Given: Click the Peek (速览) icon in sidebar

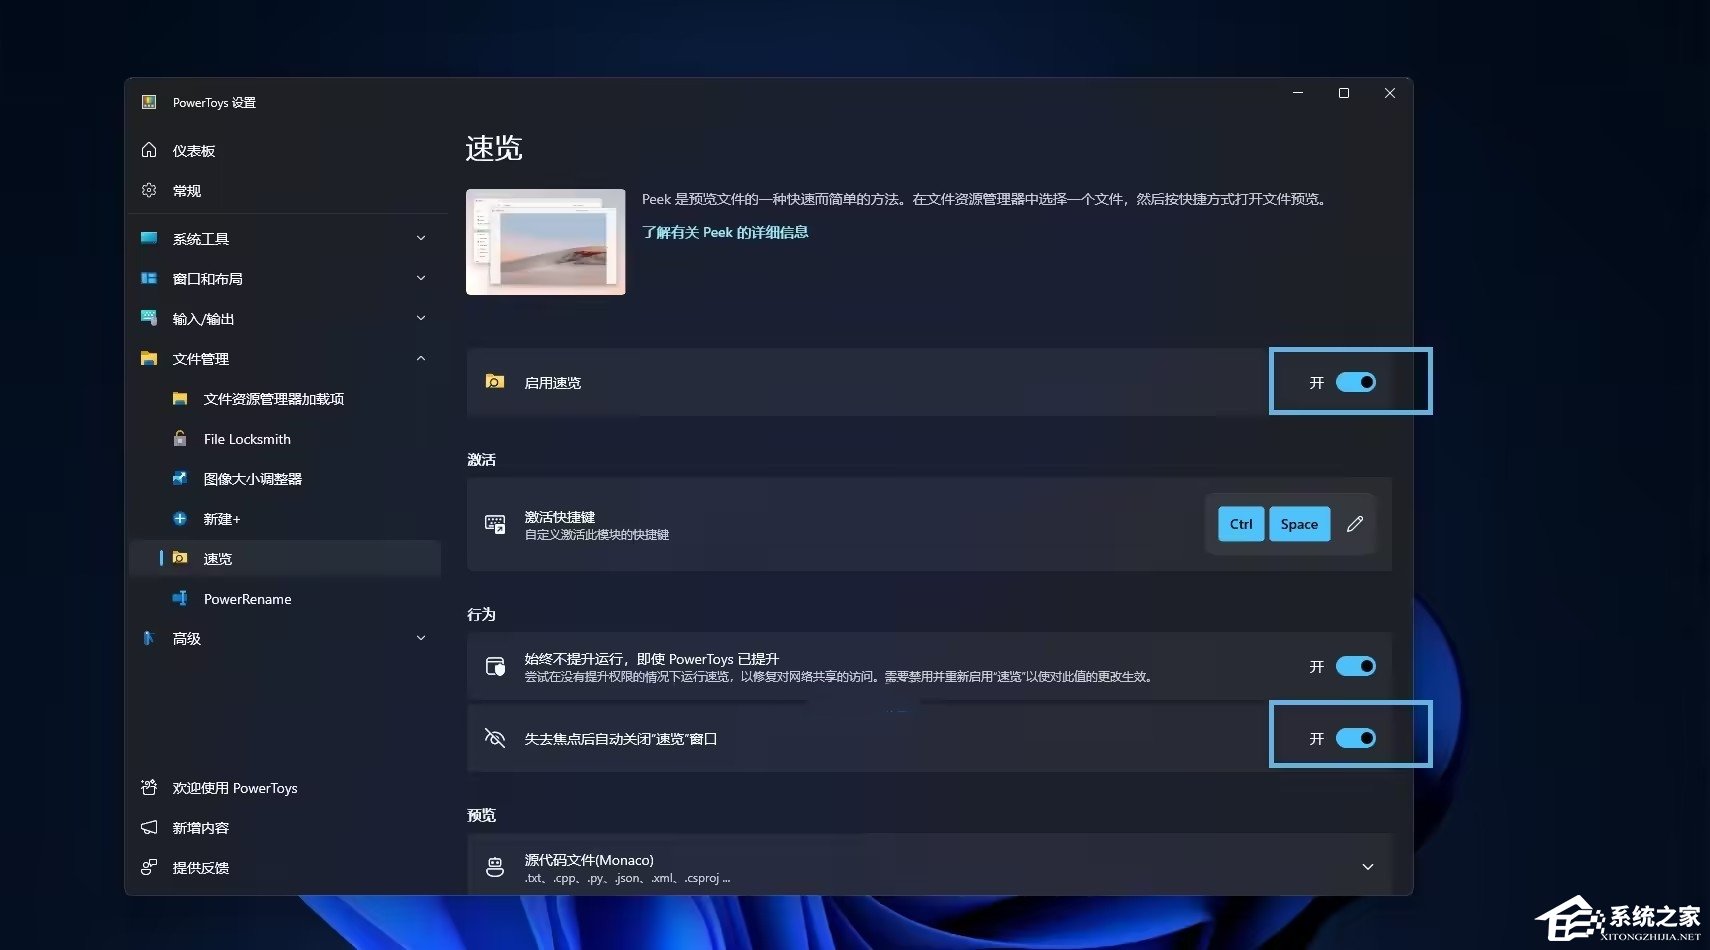Looking at the screenshot, I should (x=180, y=558).
